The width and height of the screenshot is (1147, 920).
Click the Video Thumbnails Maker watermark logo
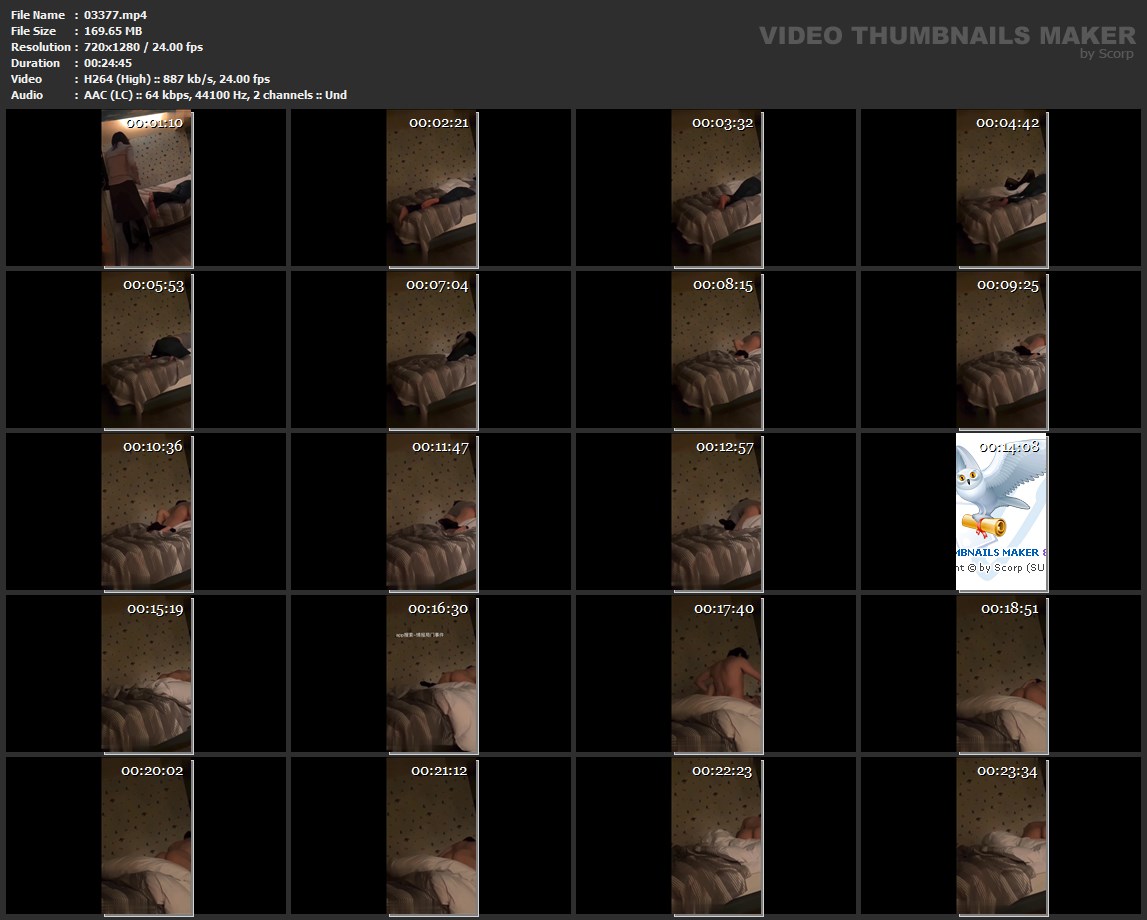pyautogui.click(x=946, y=36)
